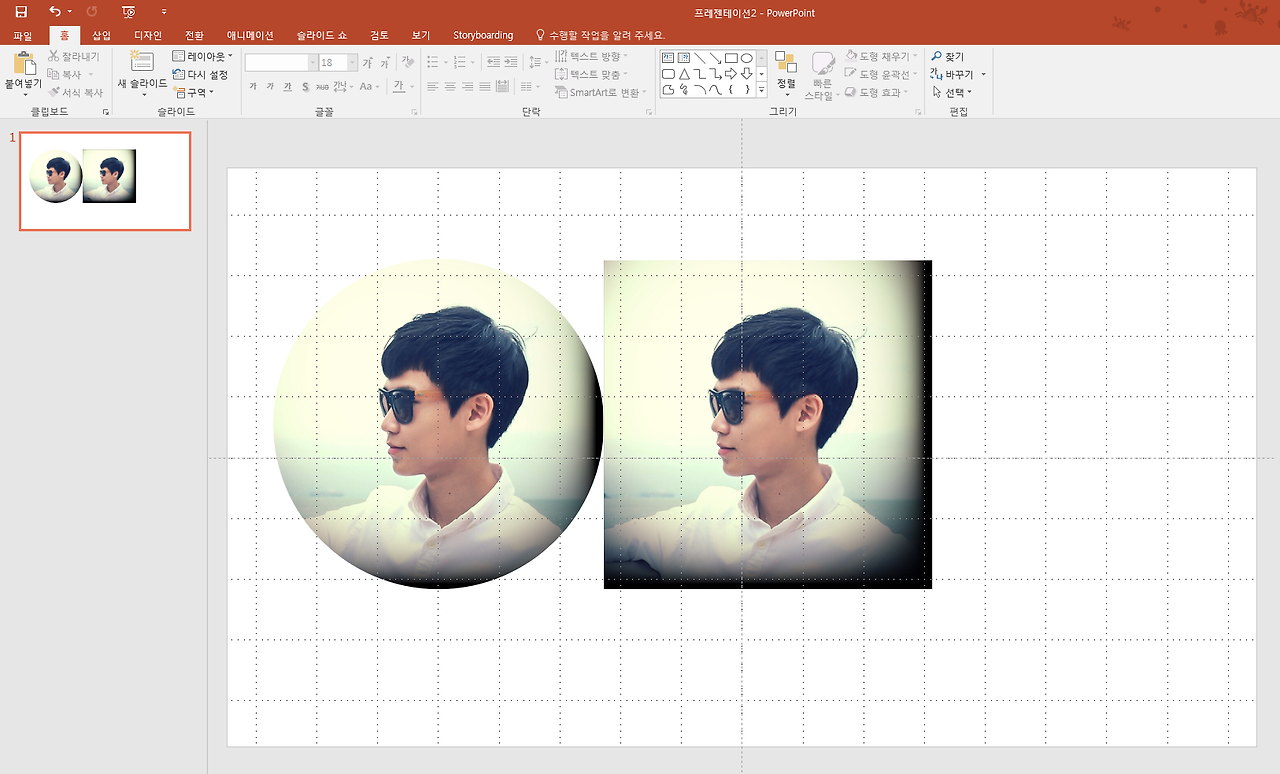
Task: Apply bulleted list formatting
Action: tap(435, 62)
